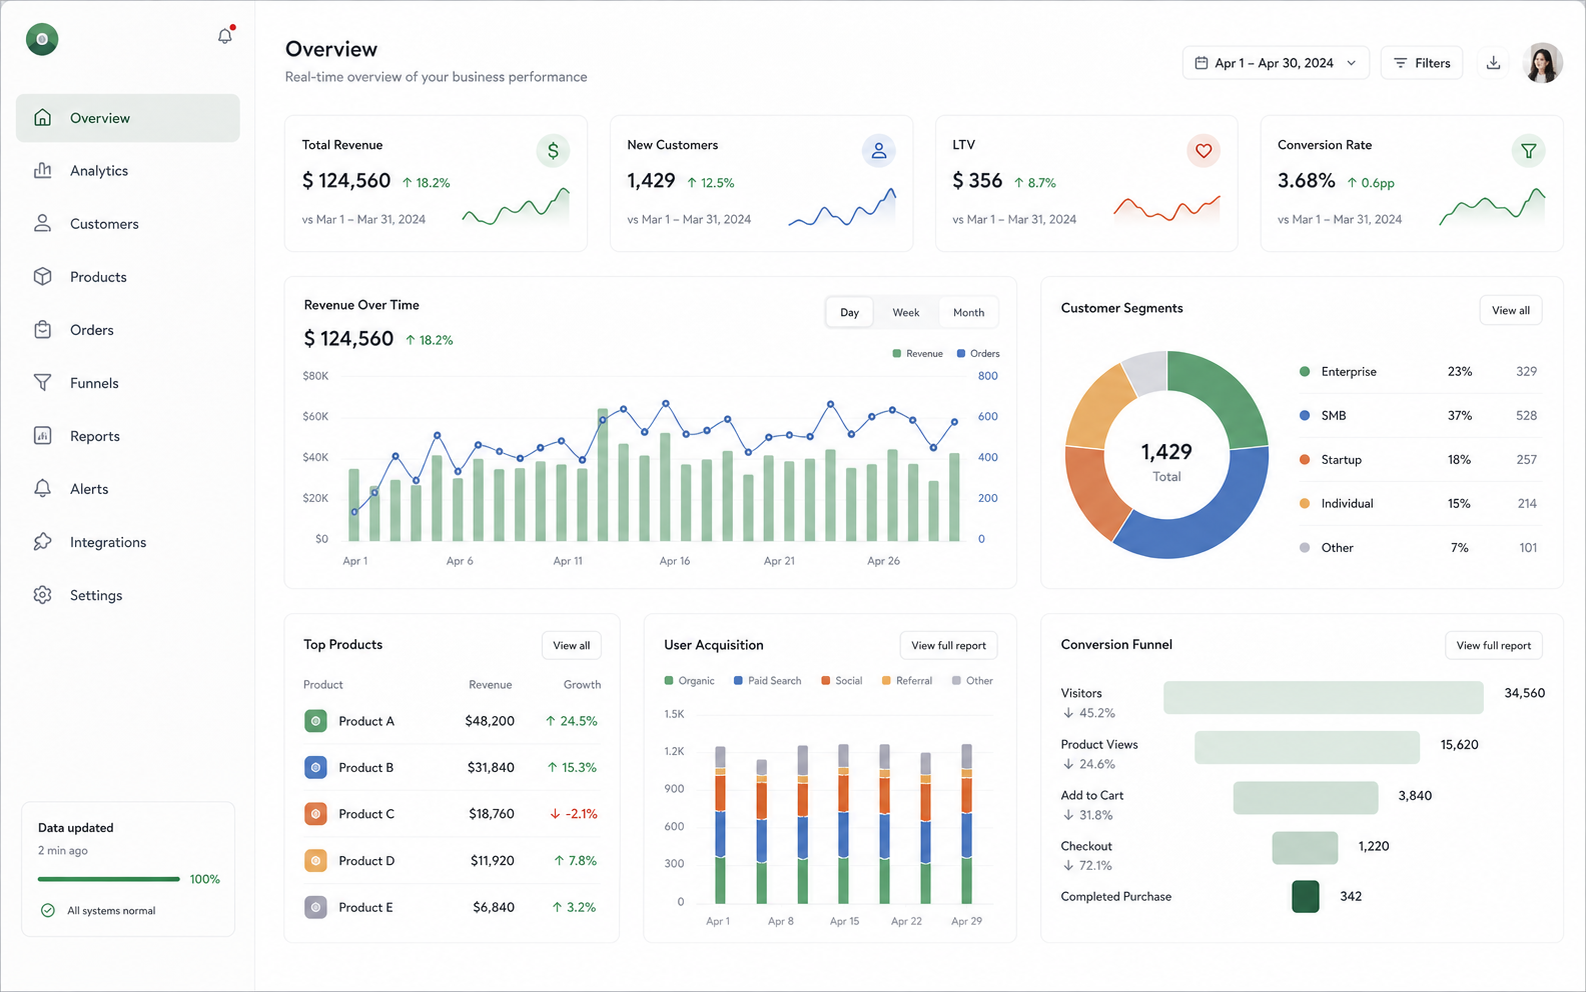Open View full report for User Acquisition

[x=948, y=646]
